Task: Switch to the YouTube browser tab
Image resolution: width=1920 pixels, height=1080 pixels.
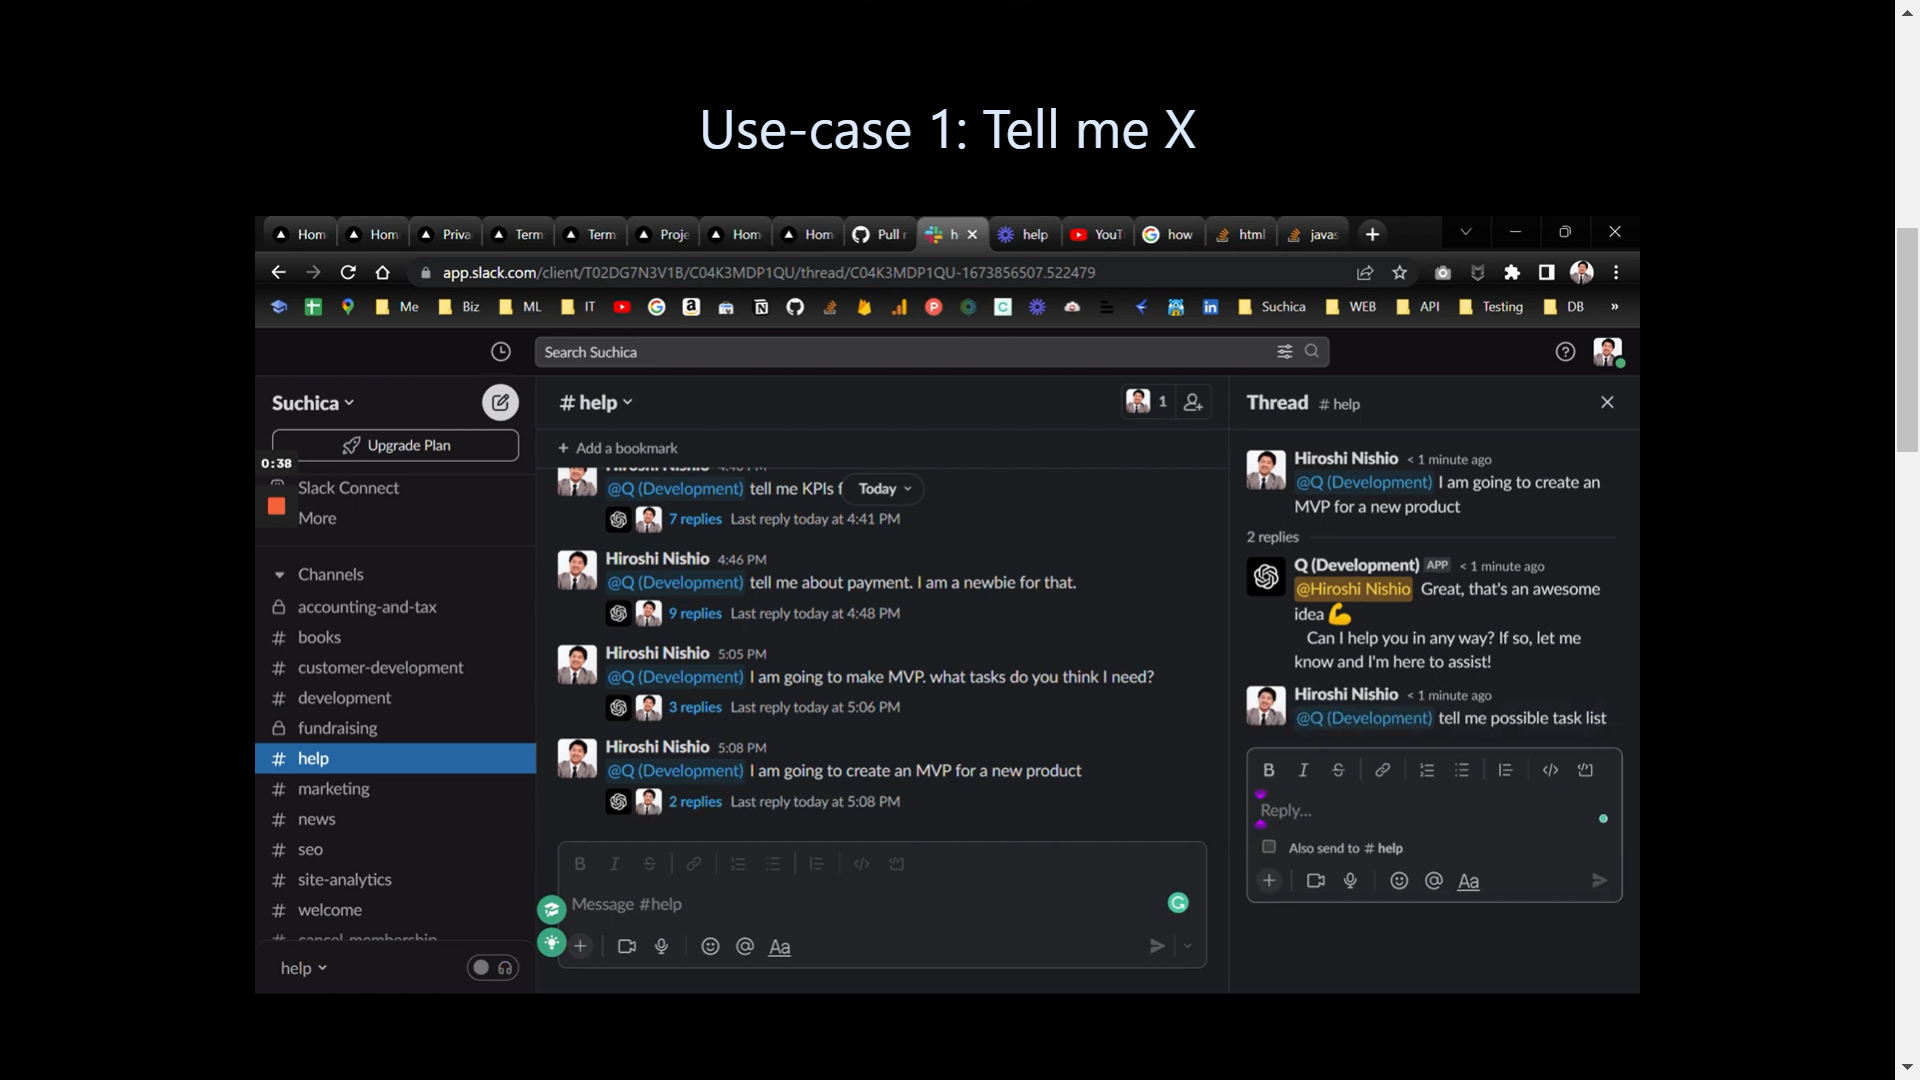Action: pos(1097,234)
